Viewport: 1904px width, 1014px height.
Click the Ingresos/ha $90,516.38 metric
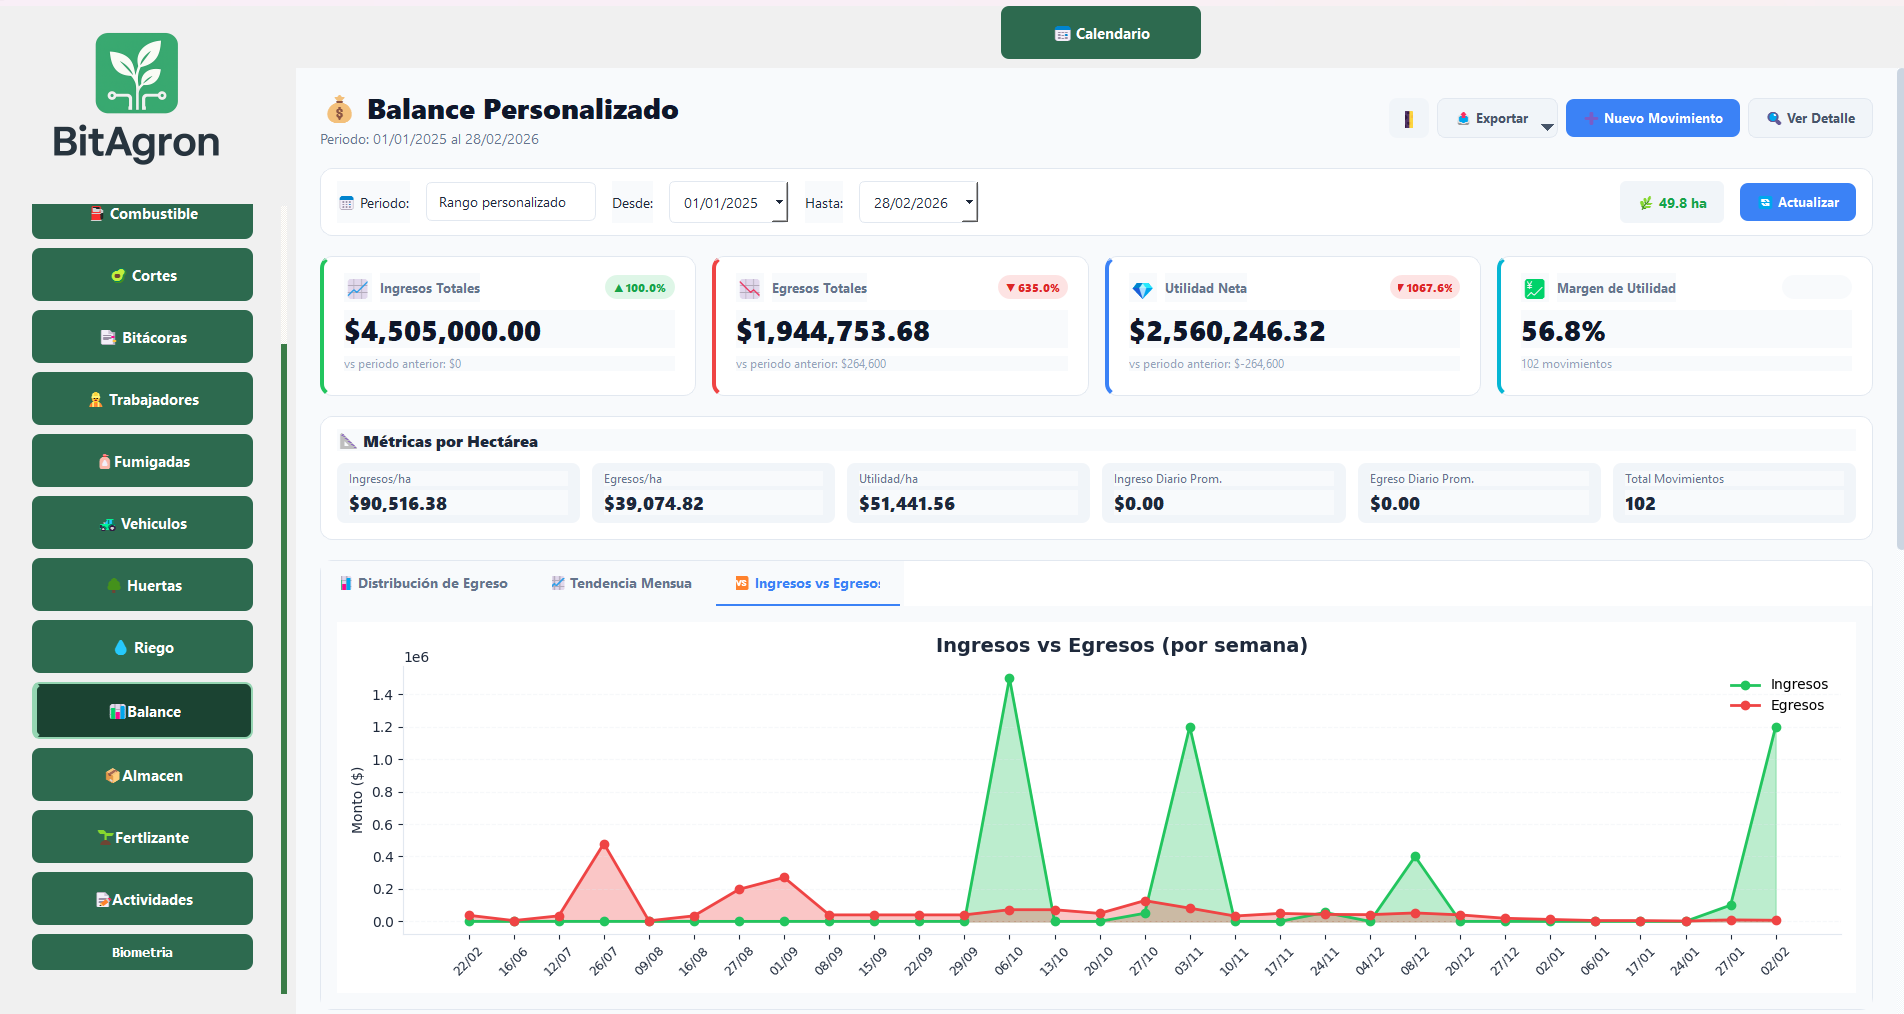coord(458,493)
